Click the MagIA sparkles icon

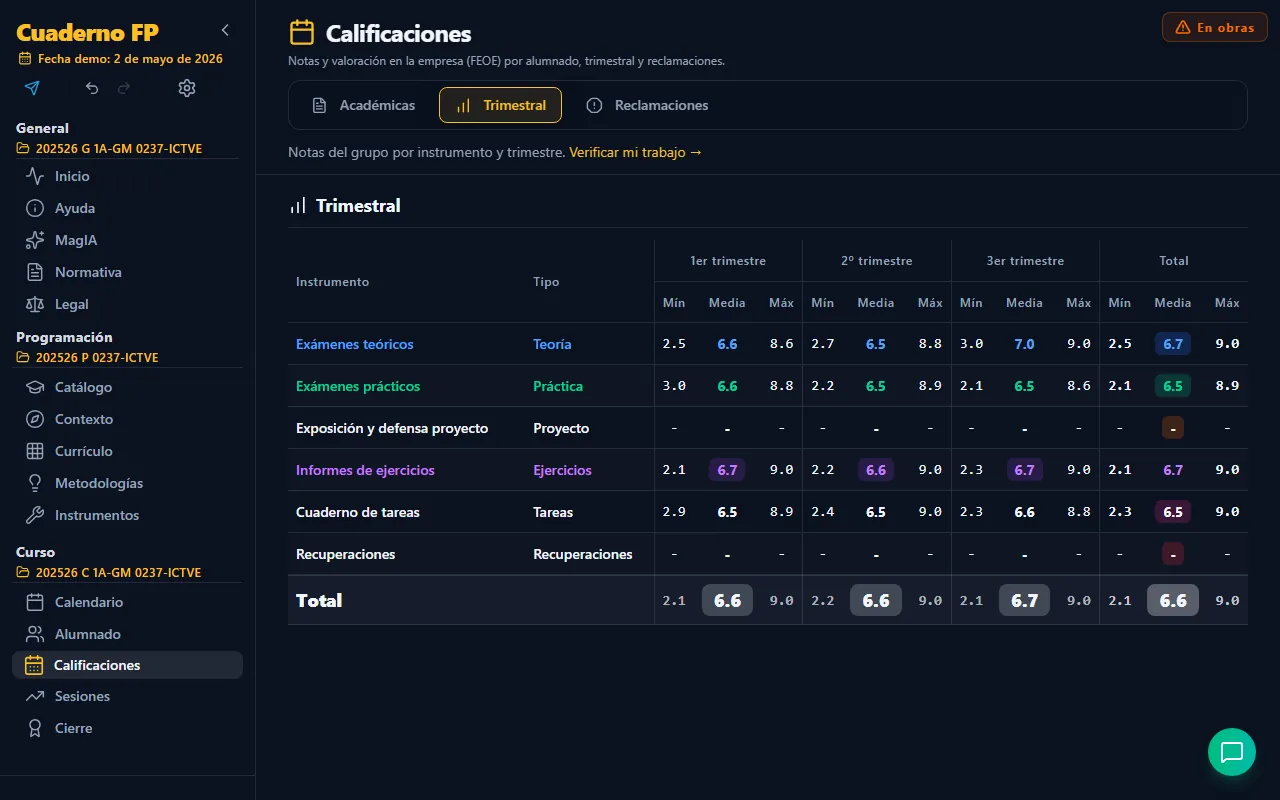(35, 240)
